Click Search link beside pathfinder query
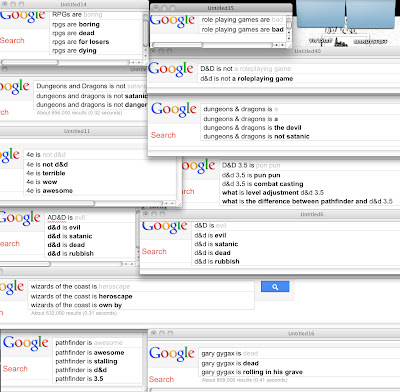400x392 pixels. [x=15, y=369]
